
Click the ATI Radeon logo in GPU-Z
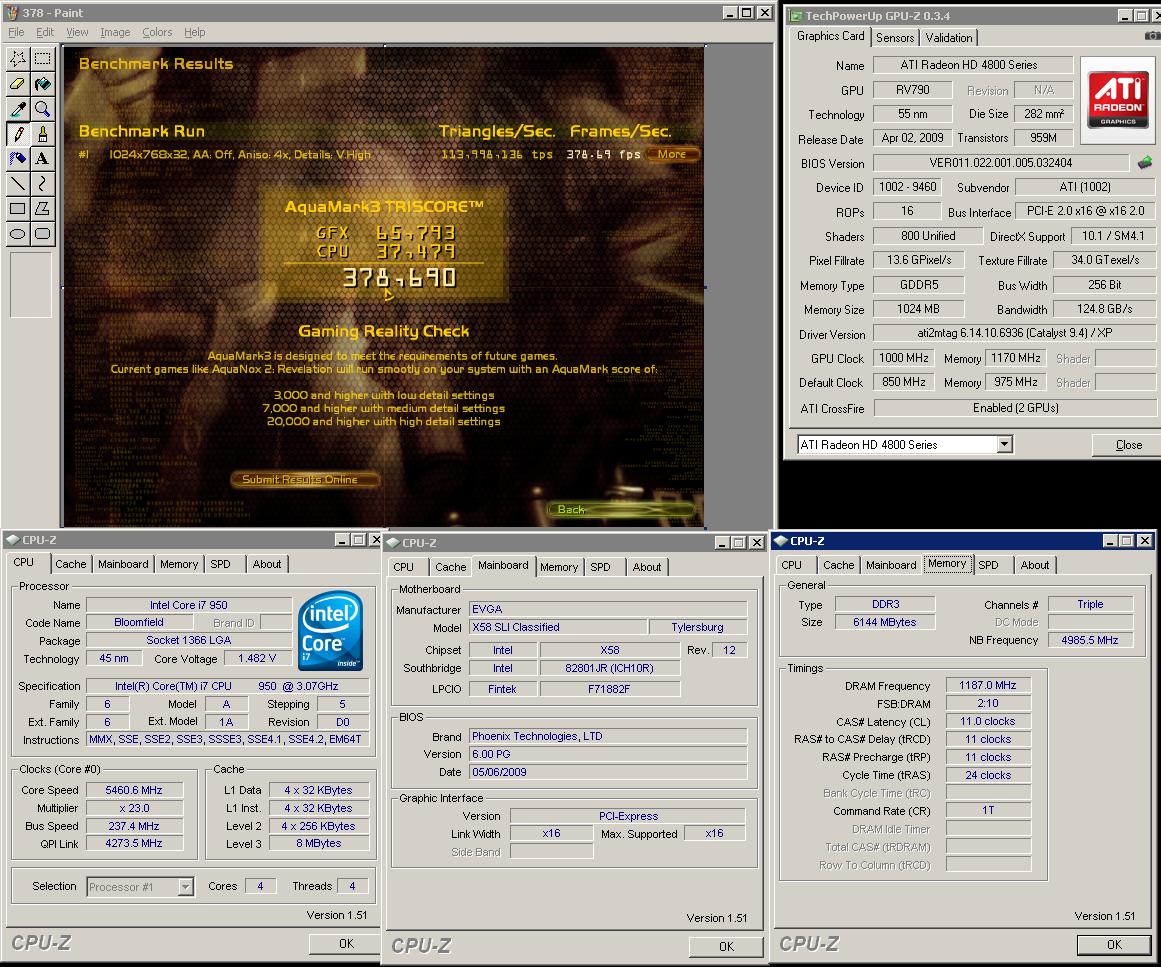[1118, 101]
